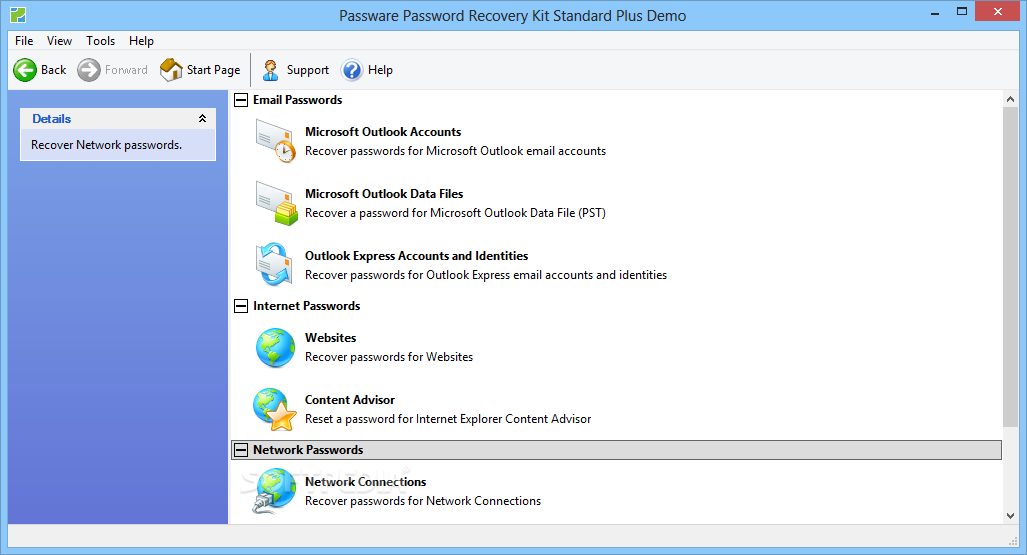This screenshot has height=555, width=1027.
Task: Click the Microsoft Outlook Accounts envelope icon
Action: [x=275, y=140]
